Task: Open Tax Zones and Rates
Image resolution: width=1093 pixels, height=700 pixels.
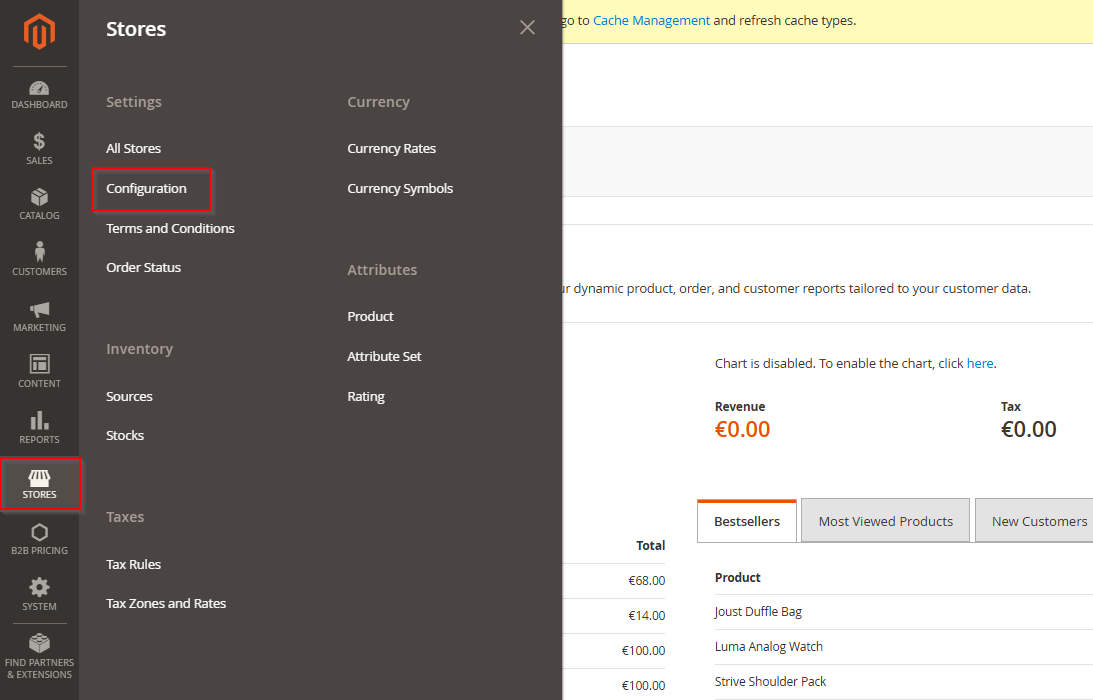Action: pos(166,603)
